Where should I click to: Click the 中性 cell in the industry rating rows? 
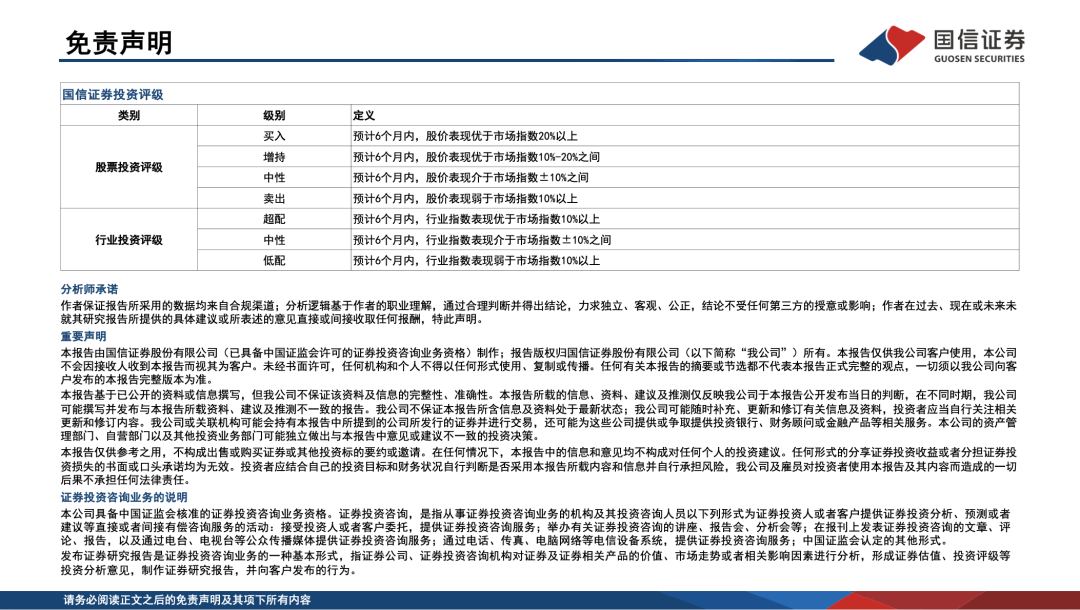tap(274, 240)
